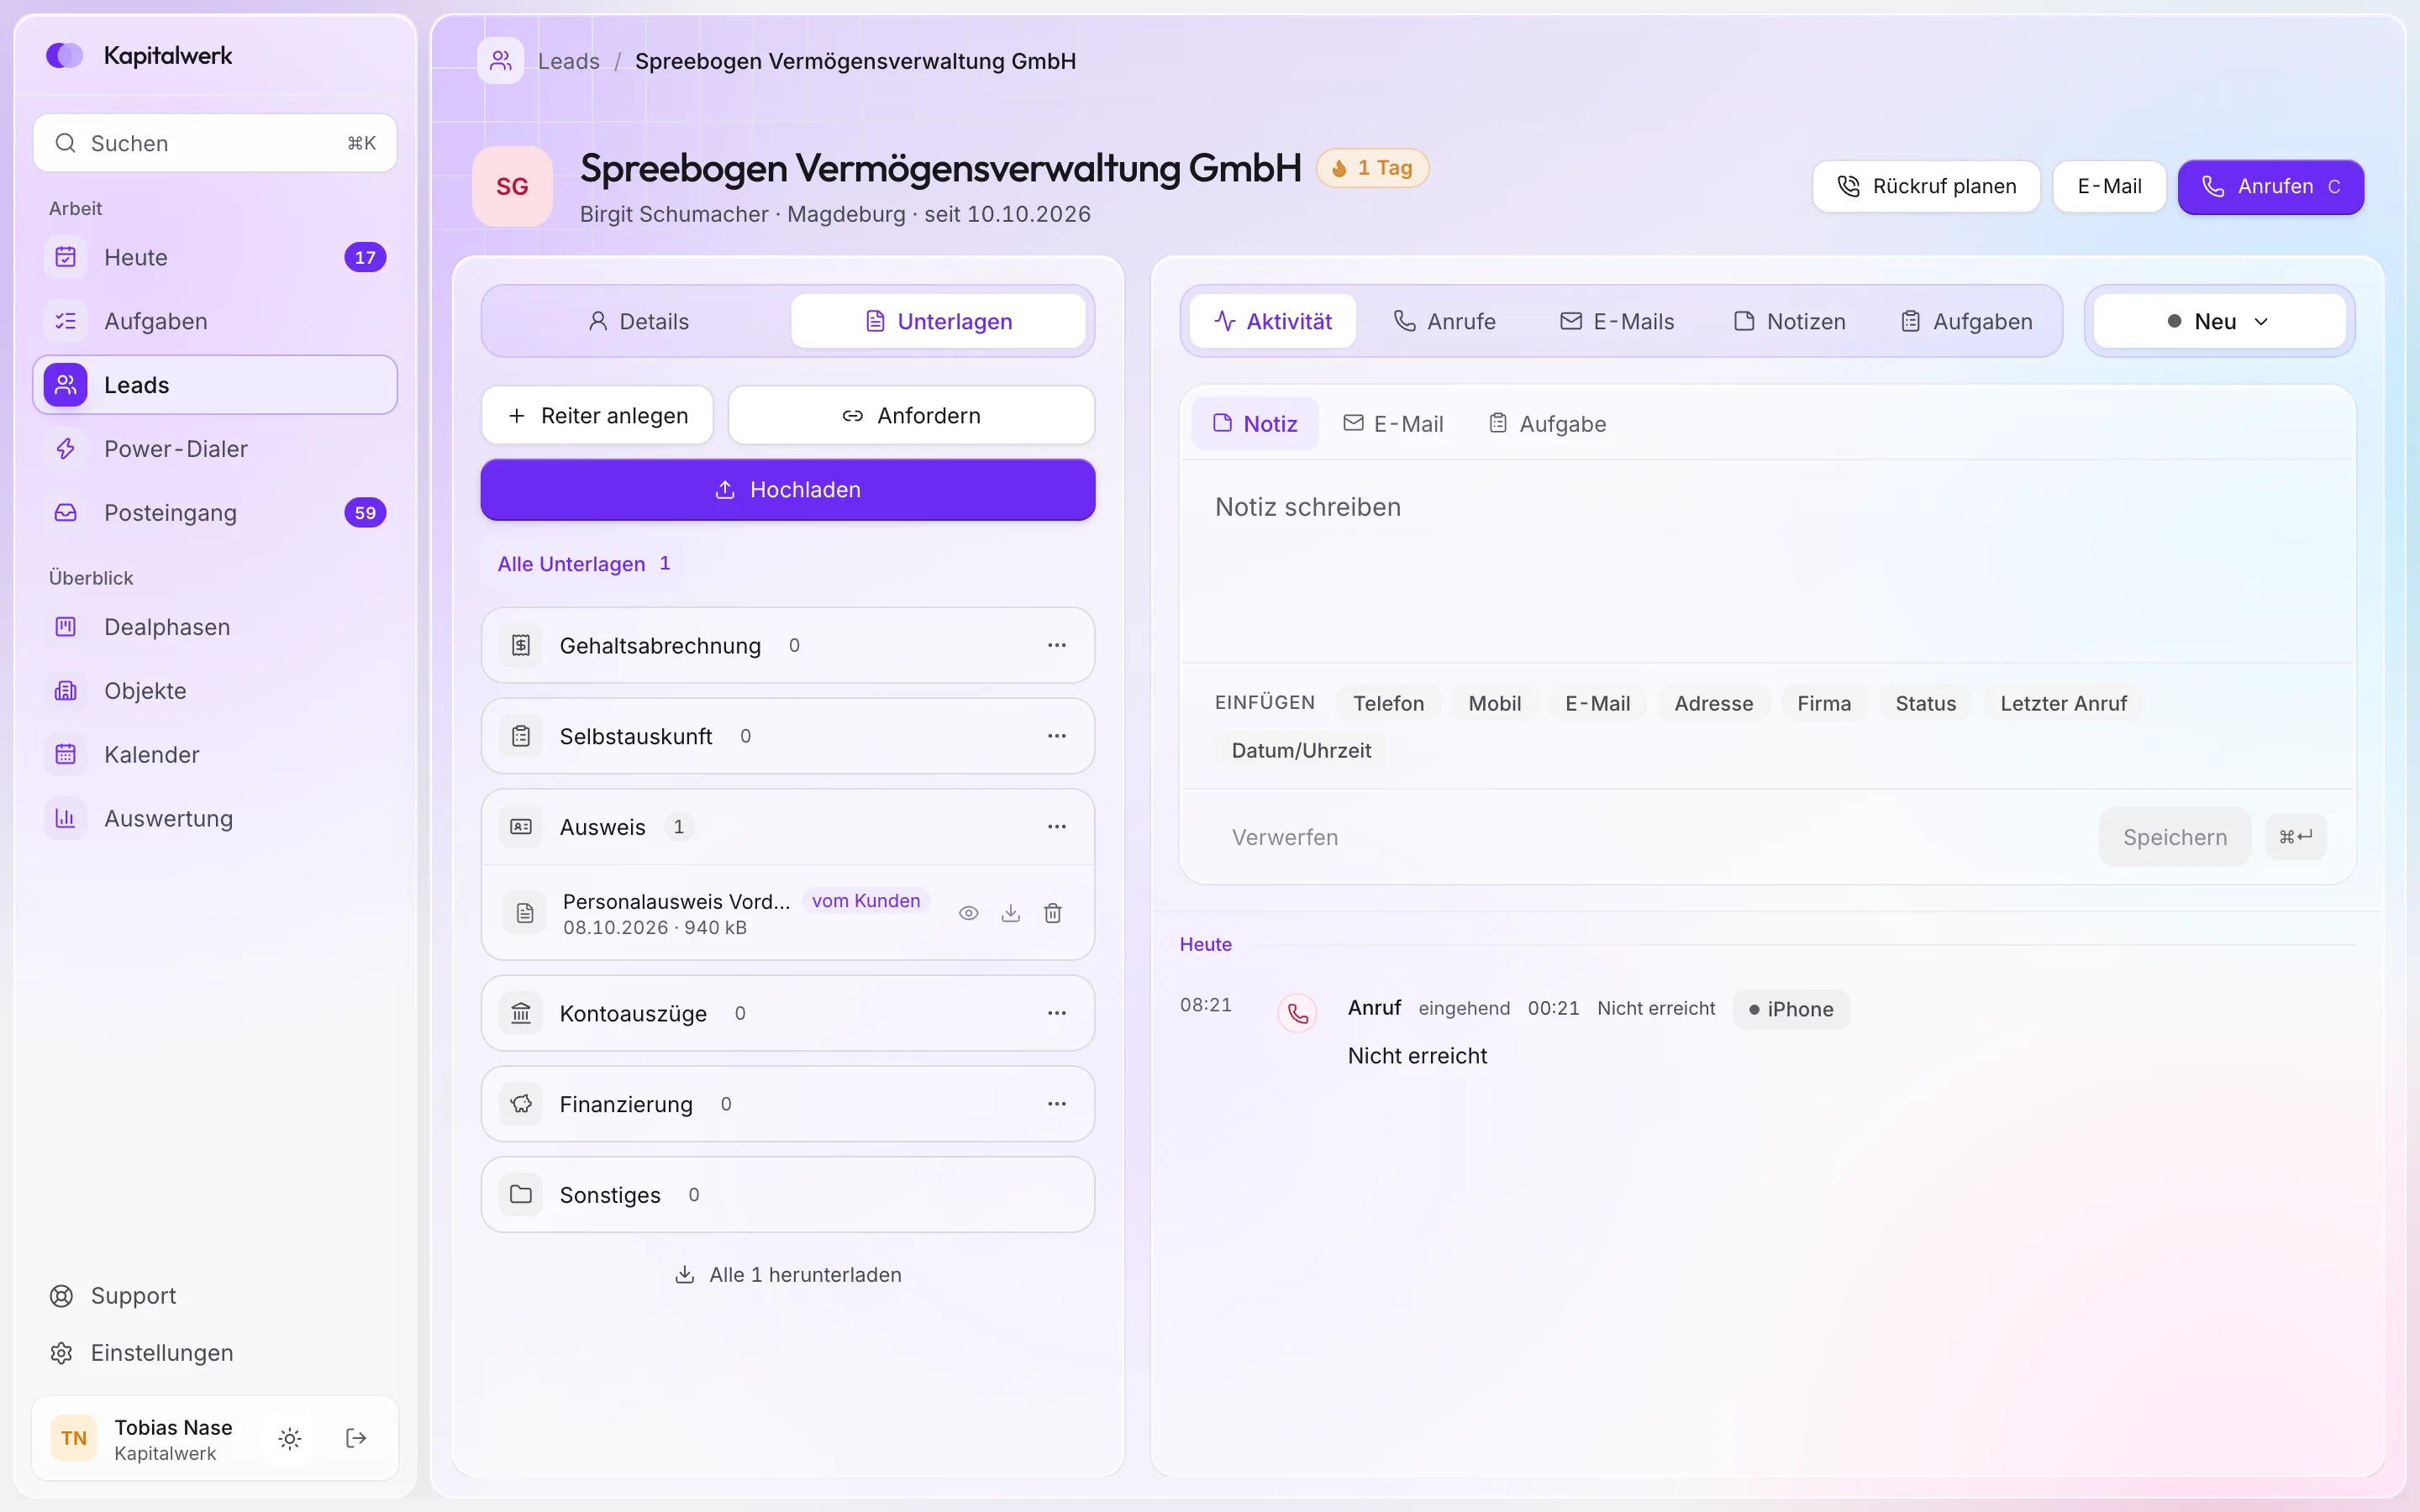Open the Power-Dialer
Image resolution: width=2420 pixels, height=1512 pixels.
pos(215,449)
